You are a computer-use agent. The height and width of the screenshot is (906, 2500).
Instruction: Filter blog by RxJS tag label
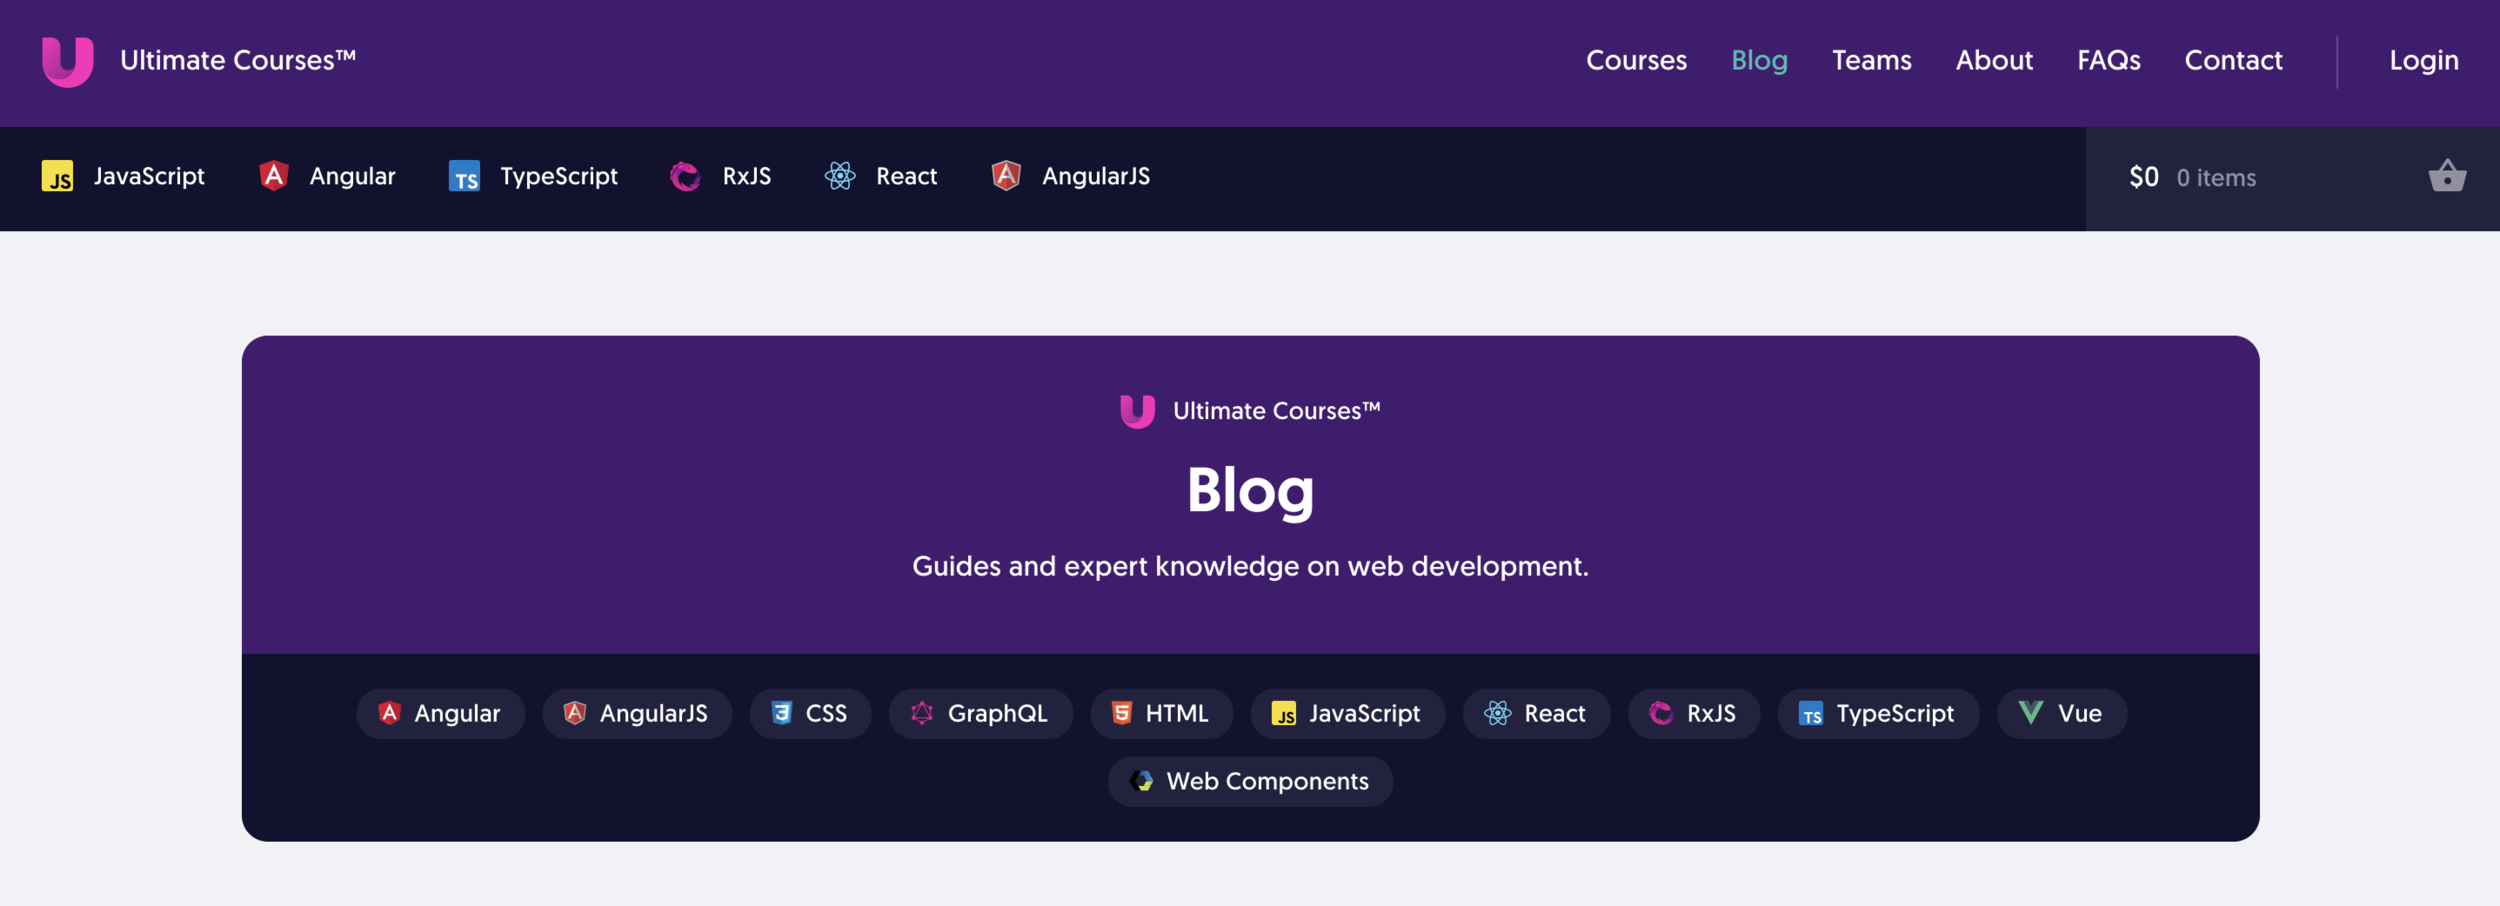1711,713
